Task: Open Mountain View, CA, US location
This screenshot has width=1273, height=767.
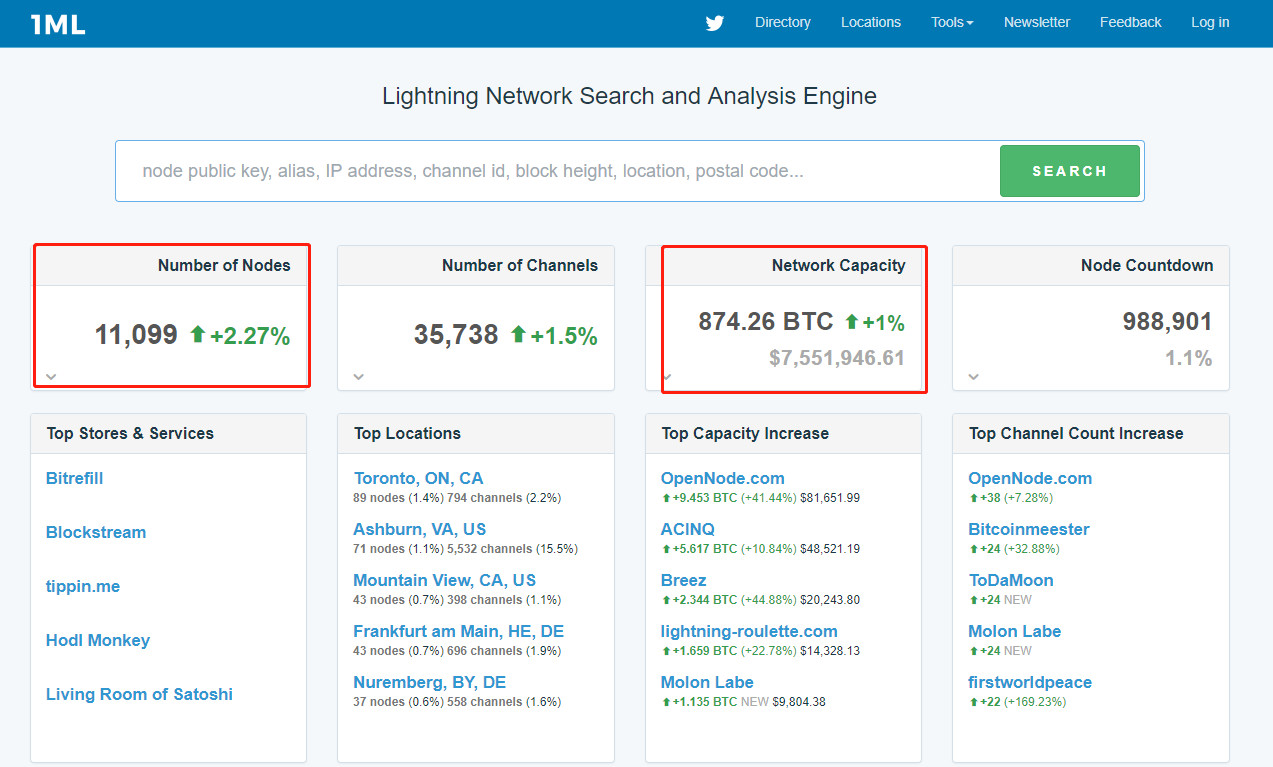Action: point(444,580)
